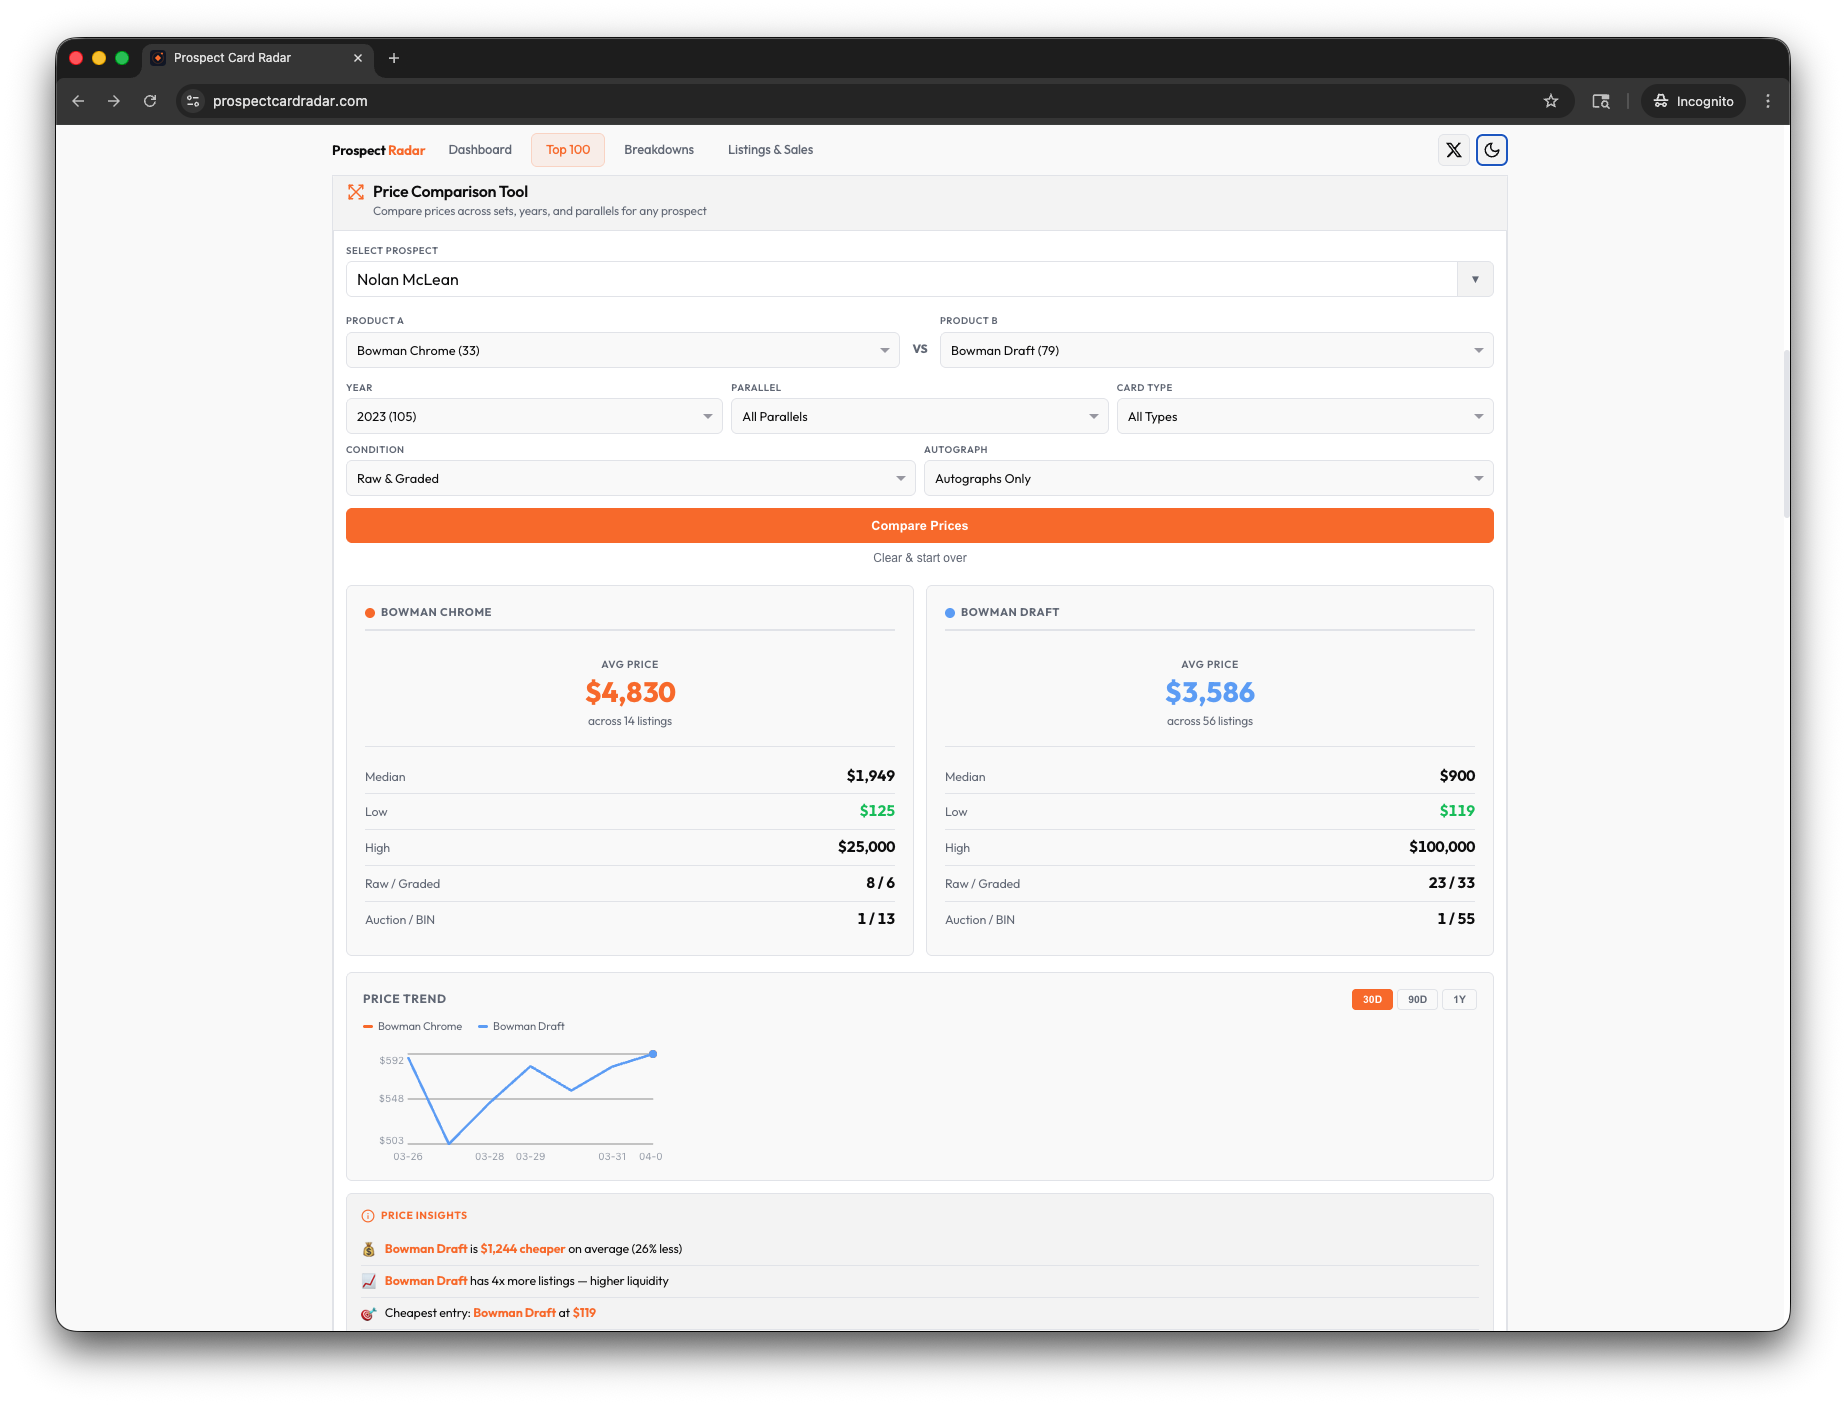Image resolution: width=1846 pixels, height=1405 pixels.
Task: Click the Bowman Chrome legend entry
Action: [413, 1026]
